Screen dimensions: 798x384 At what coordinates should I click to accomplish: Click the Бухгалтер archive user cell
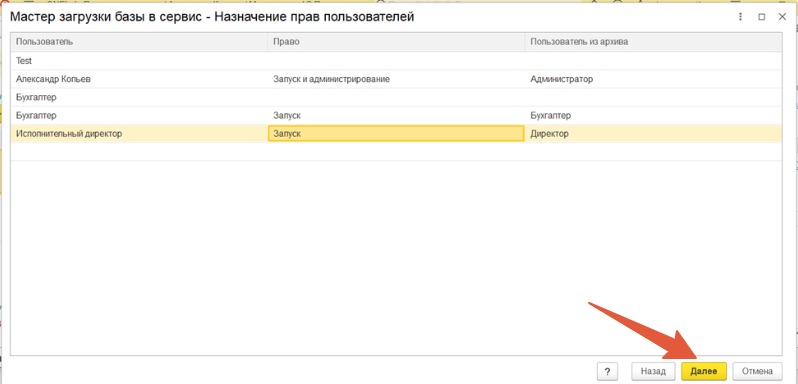[653, 115]
